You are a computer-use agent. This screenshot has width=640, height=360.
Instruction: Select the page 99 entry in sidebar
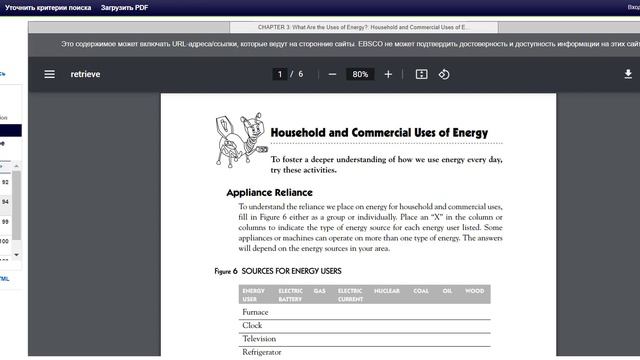click(x=5, y=222)
